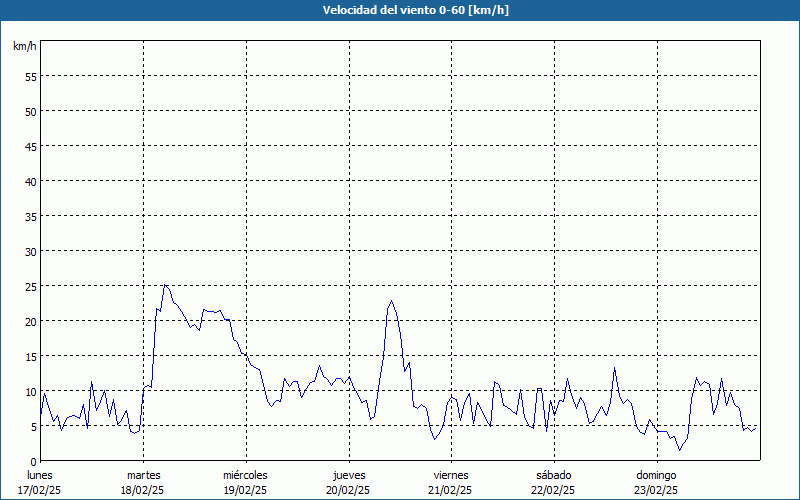Click the '20' y-axis value
The height and width of the screenshot is (500, 800).
tap(31, 321)
